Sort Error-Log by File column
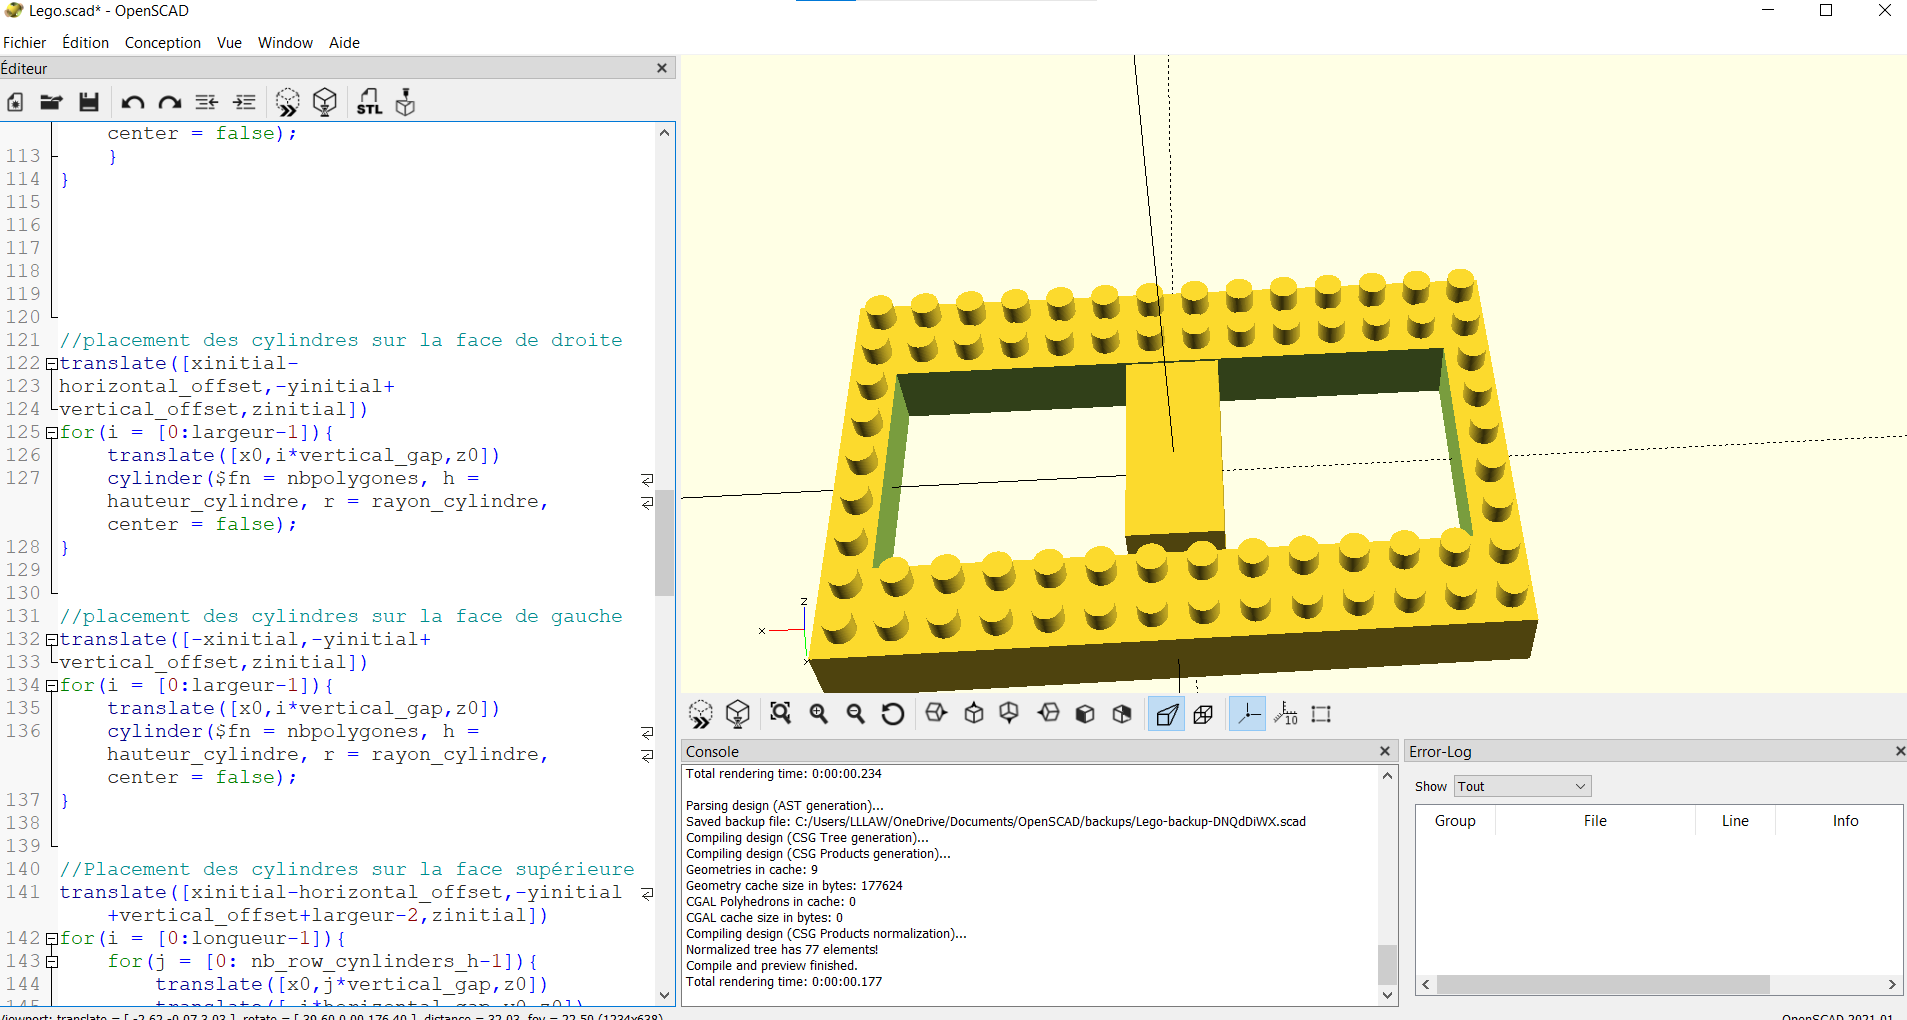 tap(1595, 821)
